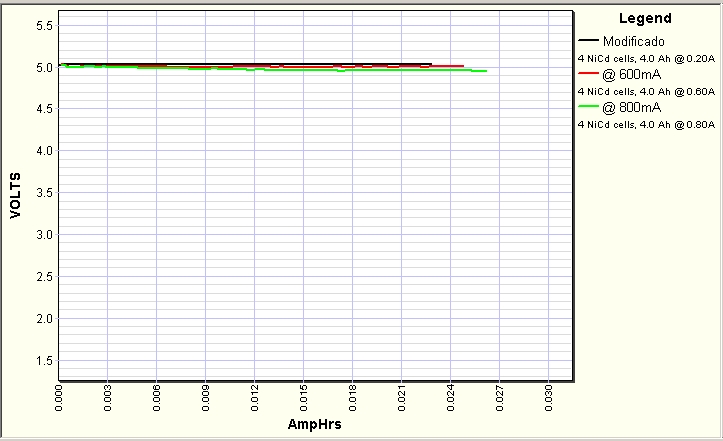This screenshot has width=723, height=441.
Task: Click the AmpHrs horizontal axis title
Action: 314,423
